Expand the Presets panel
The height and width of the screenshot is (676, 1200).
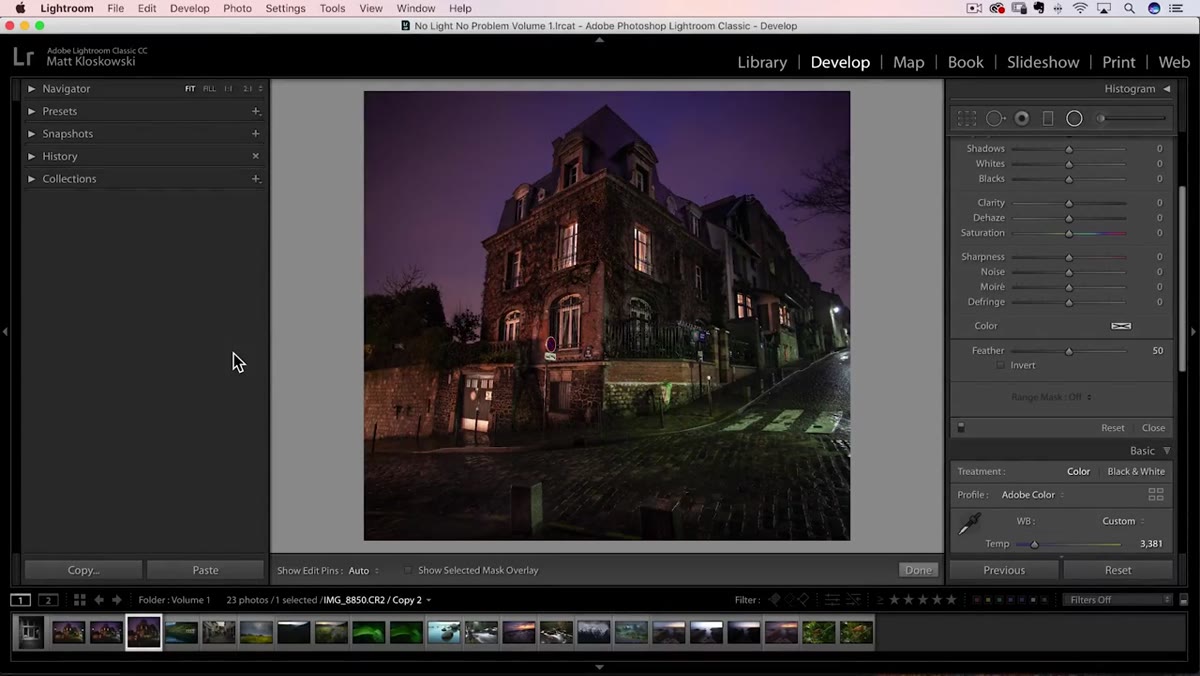[32, 111]
